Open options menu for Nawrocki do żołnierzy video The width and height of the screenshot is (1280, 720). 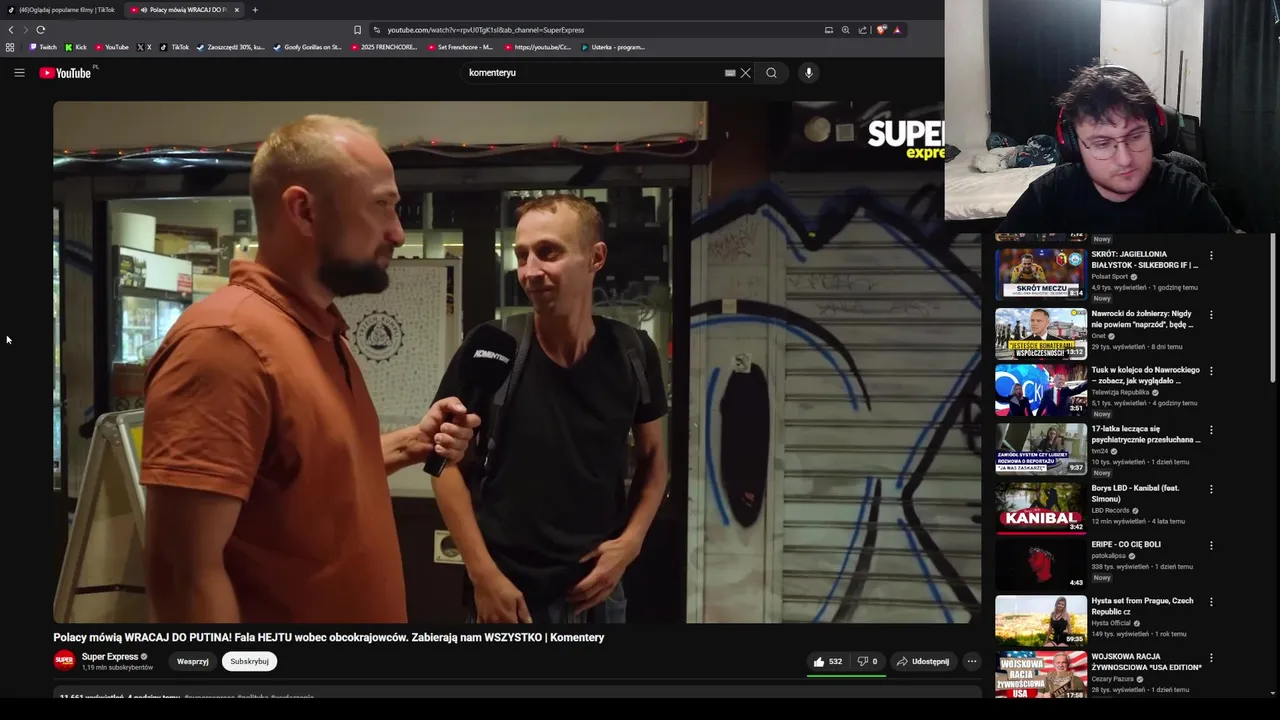click(1211, 315)
